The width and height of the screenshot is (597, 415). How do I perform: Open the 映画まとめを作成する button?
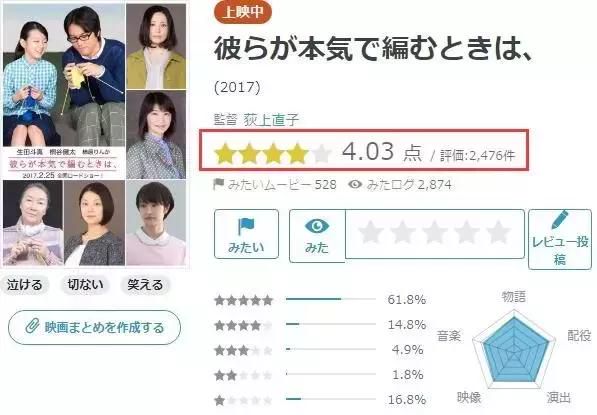point(94,327)
